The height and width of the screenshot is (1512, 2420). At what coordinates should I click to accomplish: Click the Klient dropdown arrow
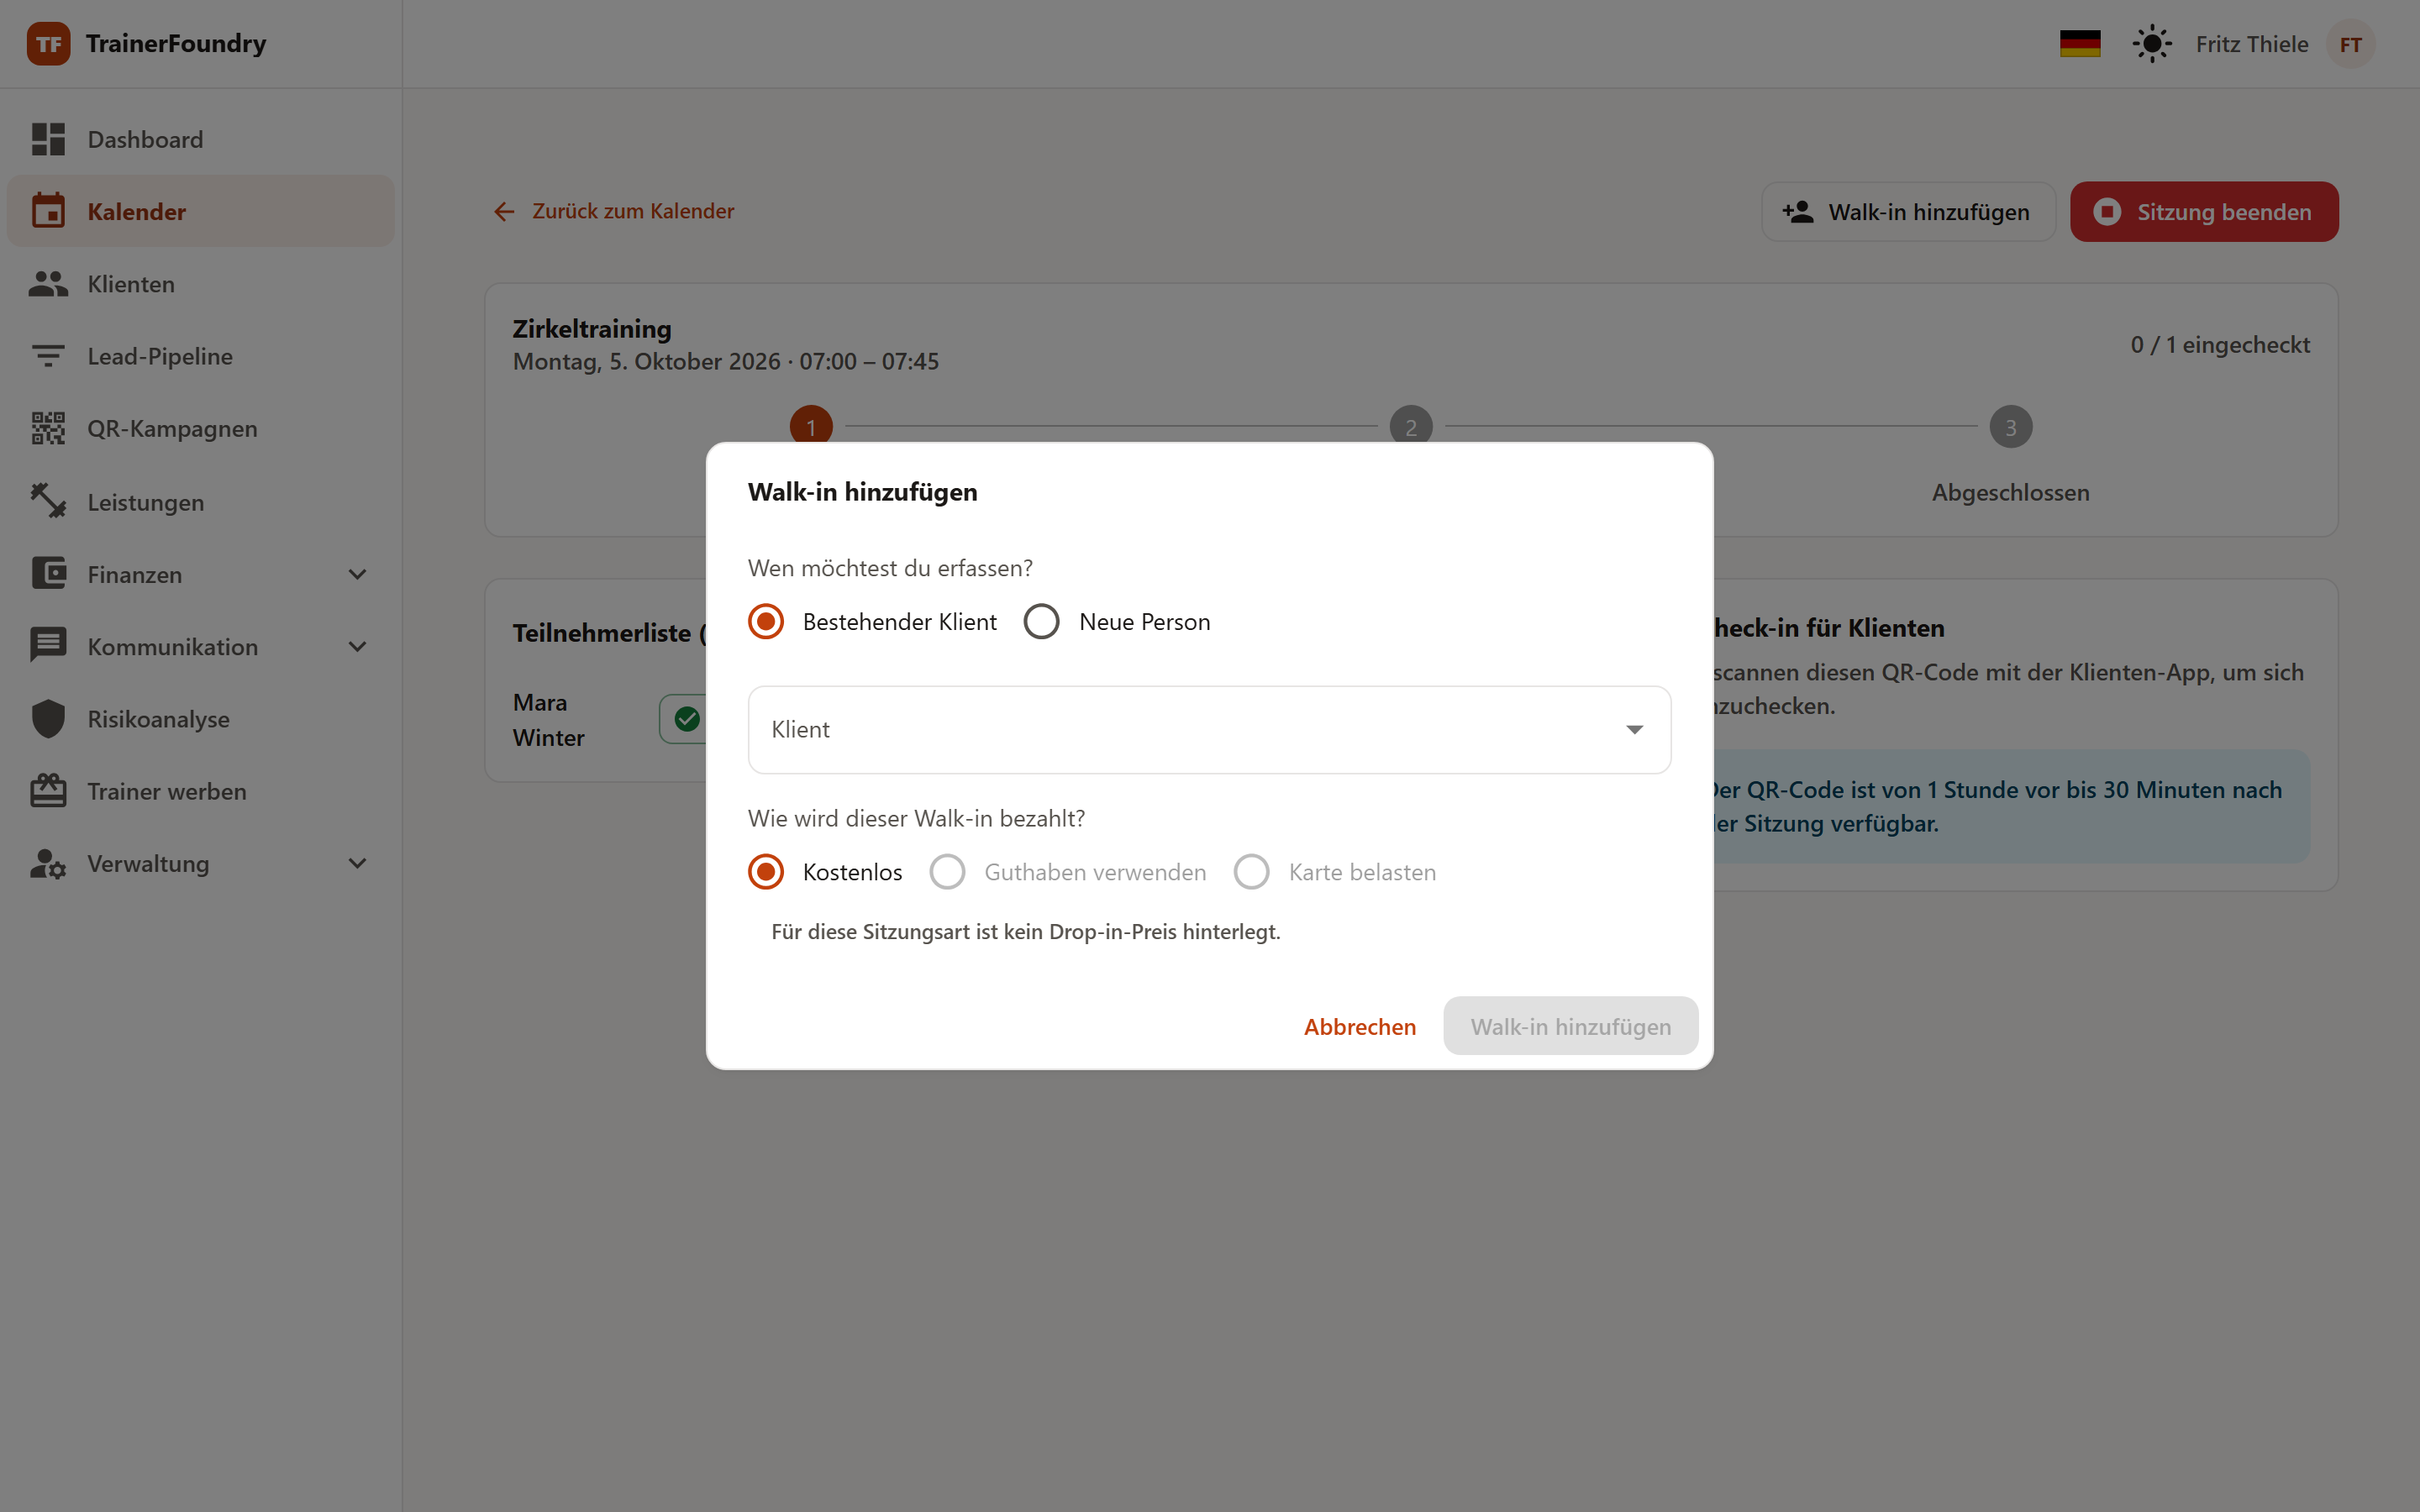1634,730
